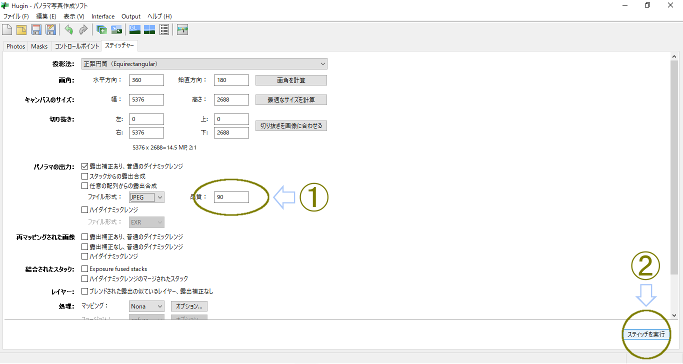Enable the Exposure fused stacks checkbox
Screen dimensions: 683x364
pyautogui.click(x=85, y=269)
